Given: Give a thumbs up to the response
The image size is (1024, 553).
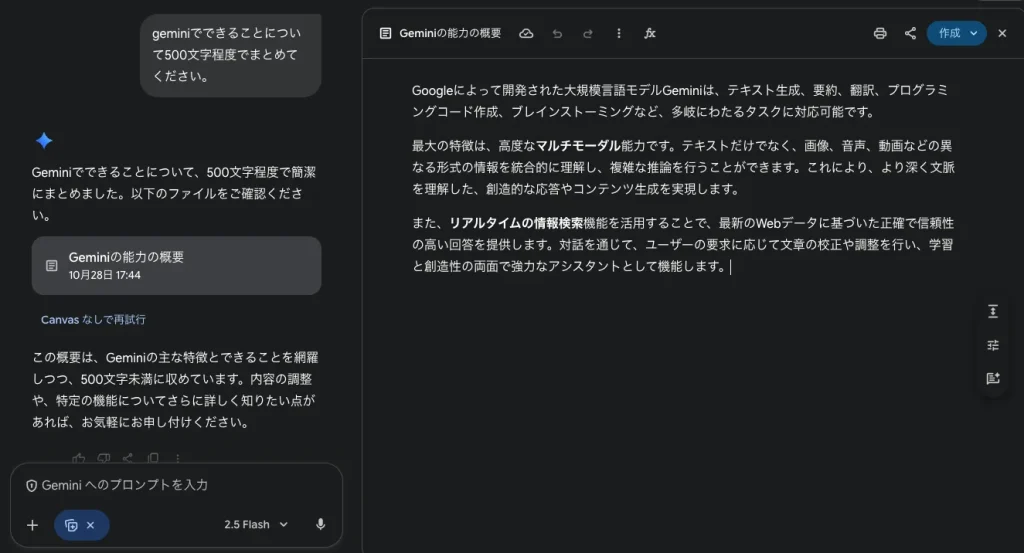Looking at the screenshot, I should [79, 458].
